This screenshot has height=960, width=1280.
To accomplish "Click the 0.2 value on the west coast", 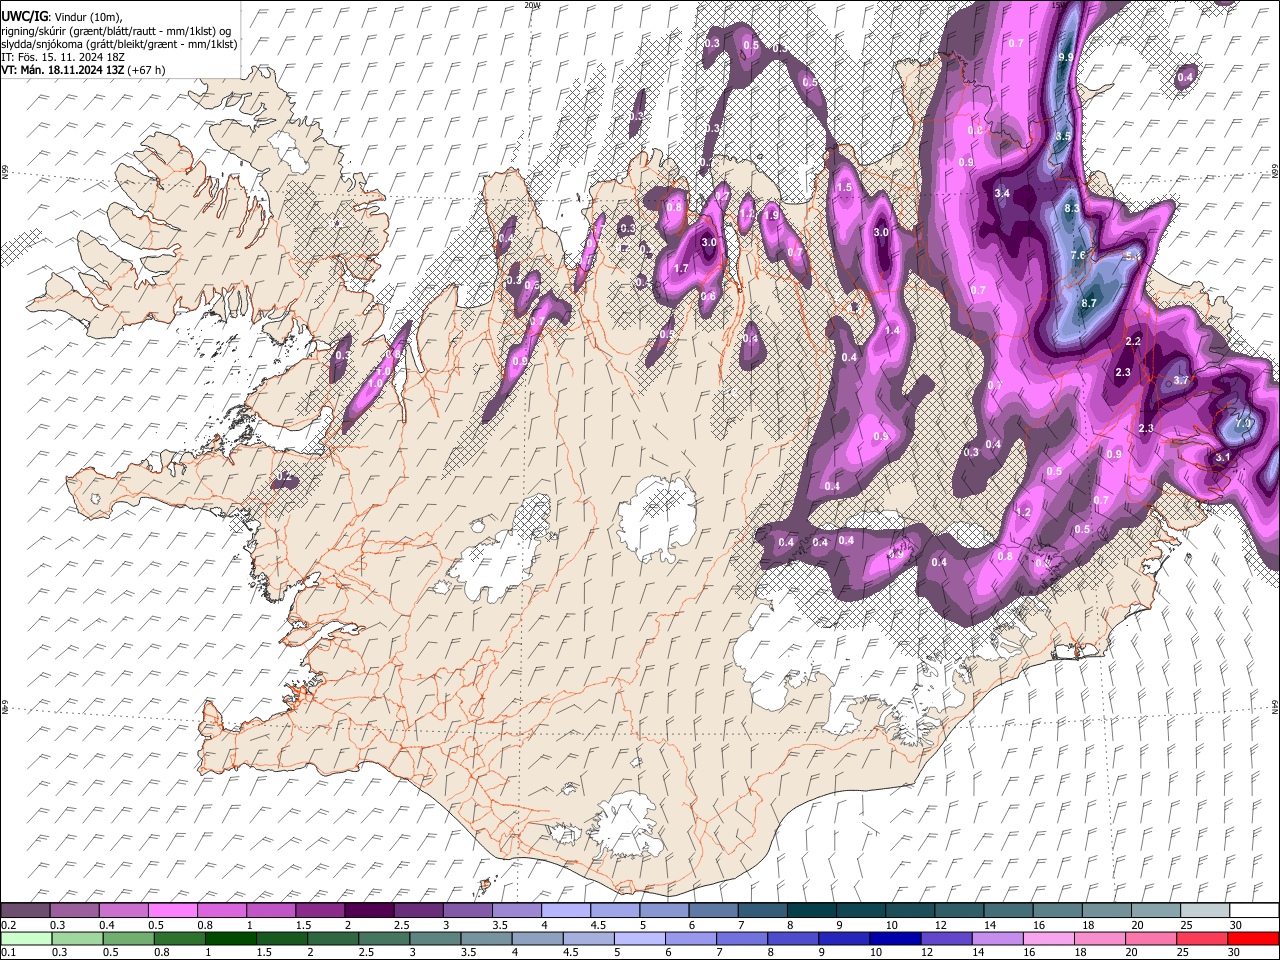I will tap(285, 478).
